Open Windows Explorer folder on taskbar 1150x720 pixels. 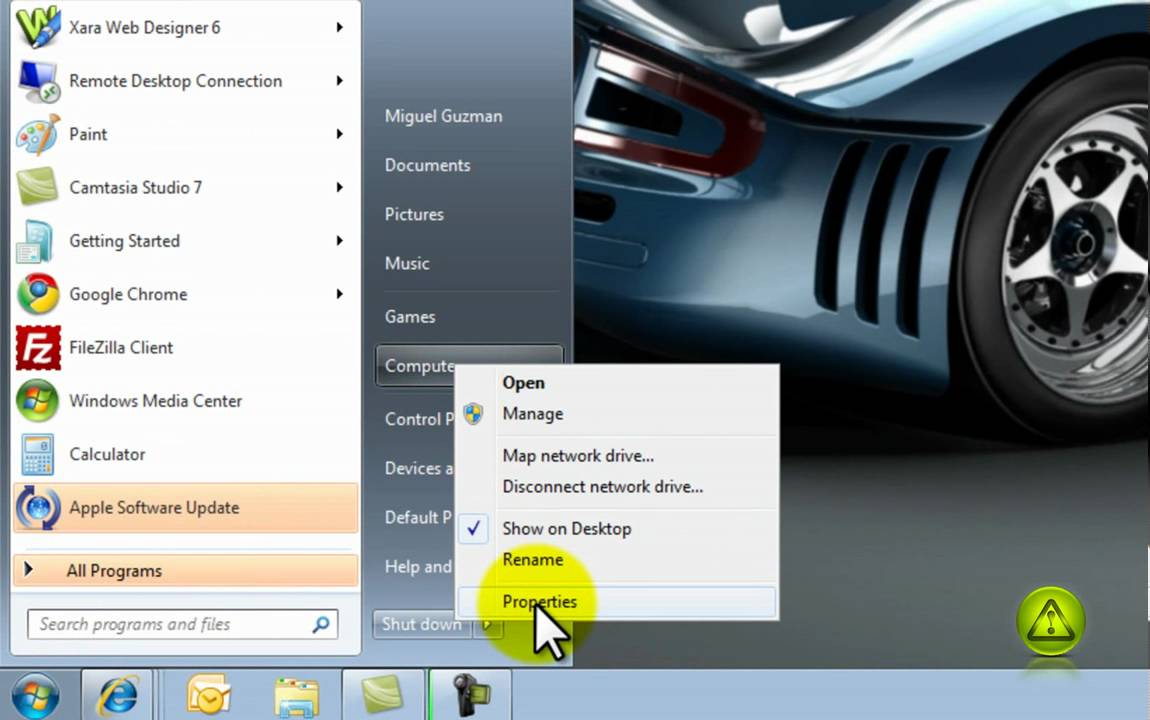pos(296,697)
